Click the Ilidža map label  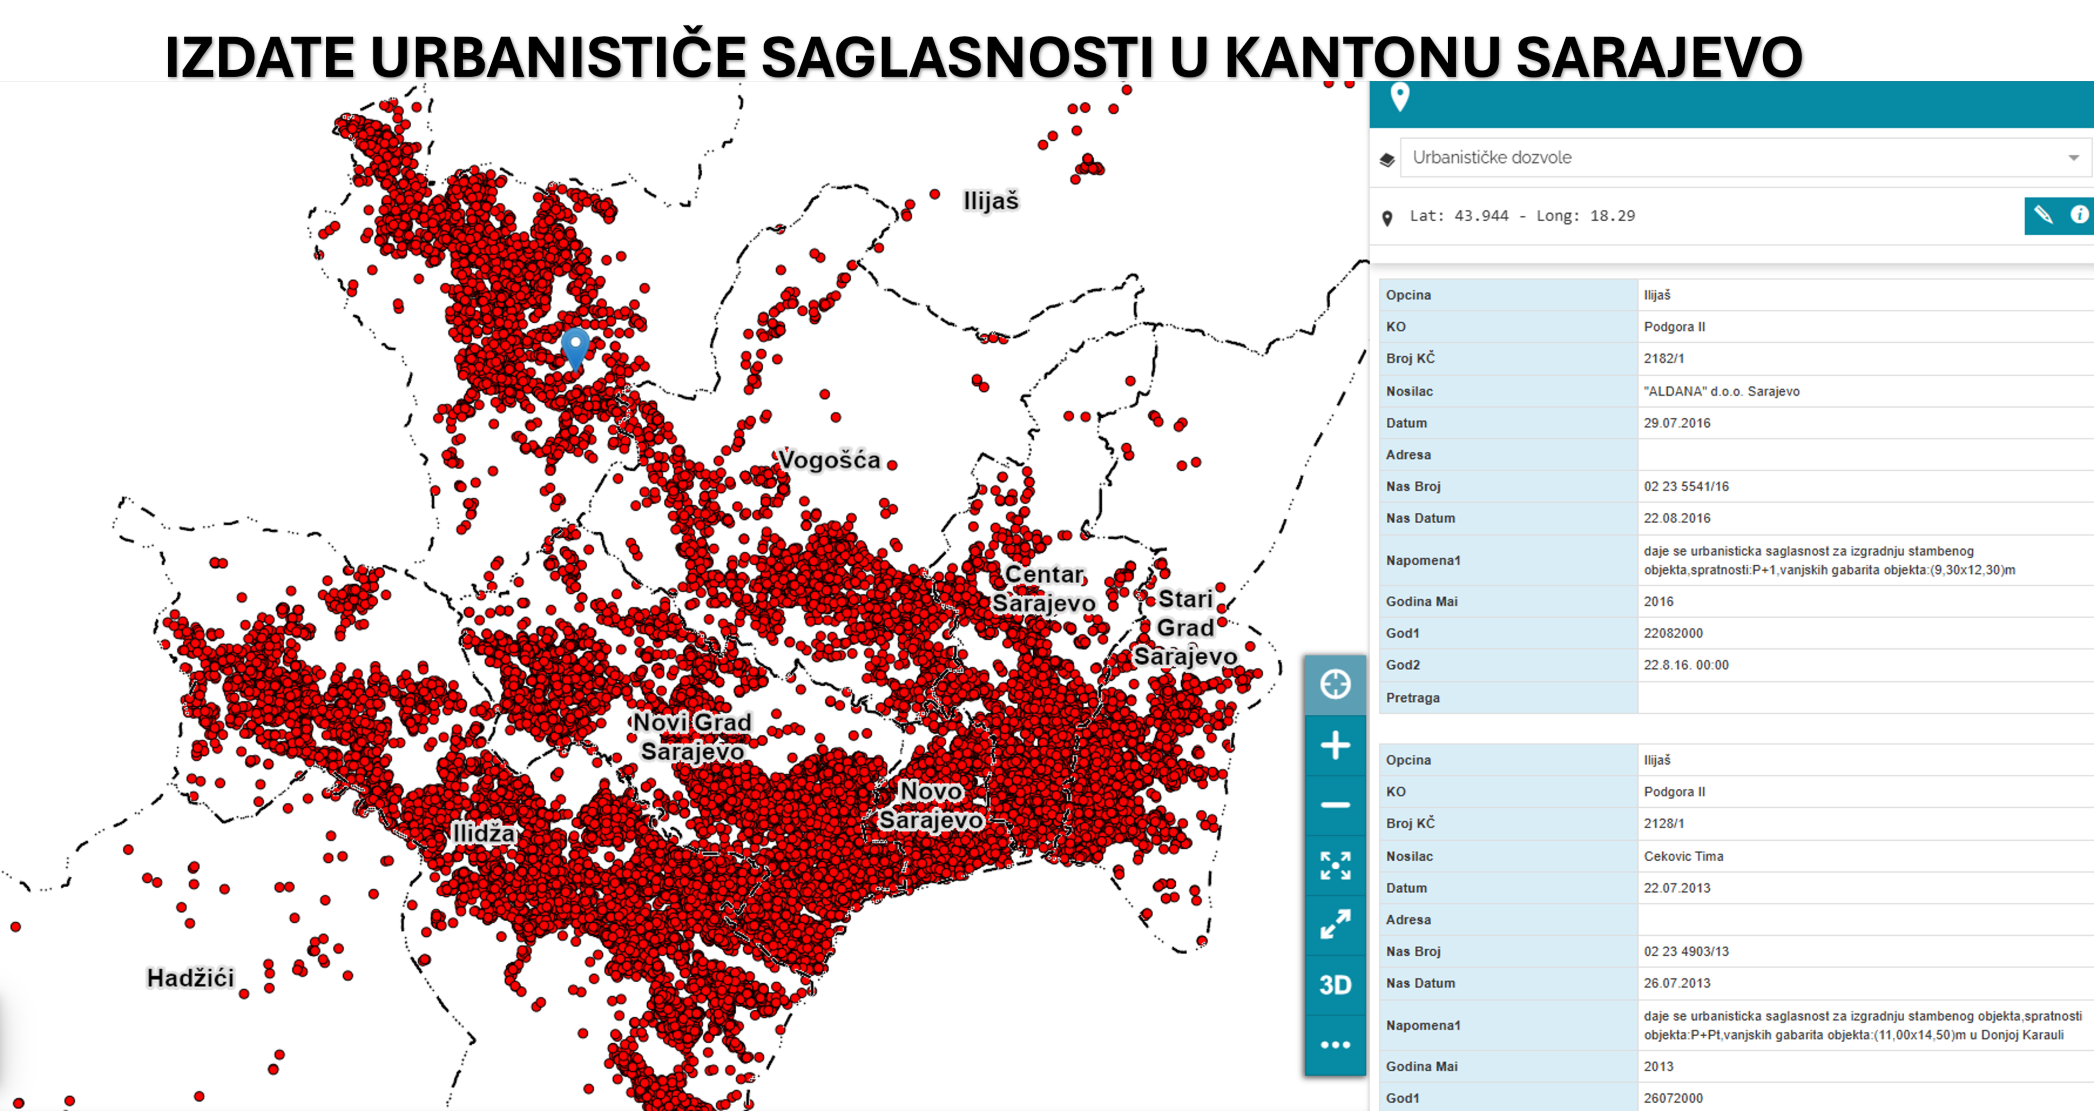click(484, 833)
